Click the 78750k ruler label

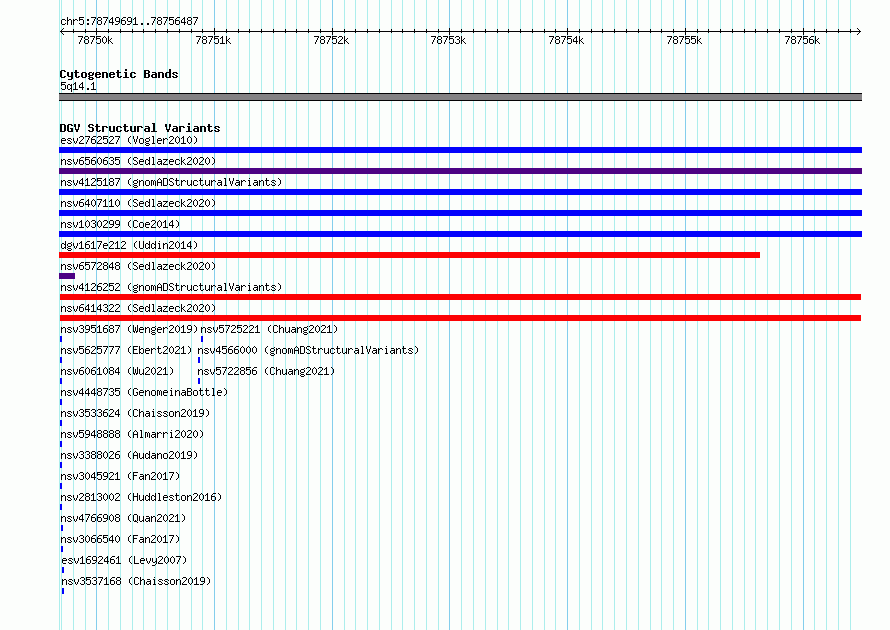pos(95,40)
